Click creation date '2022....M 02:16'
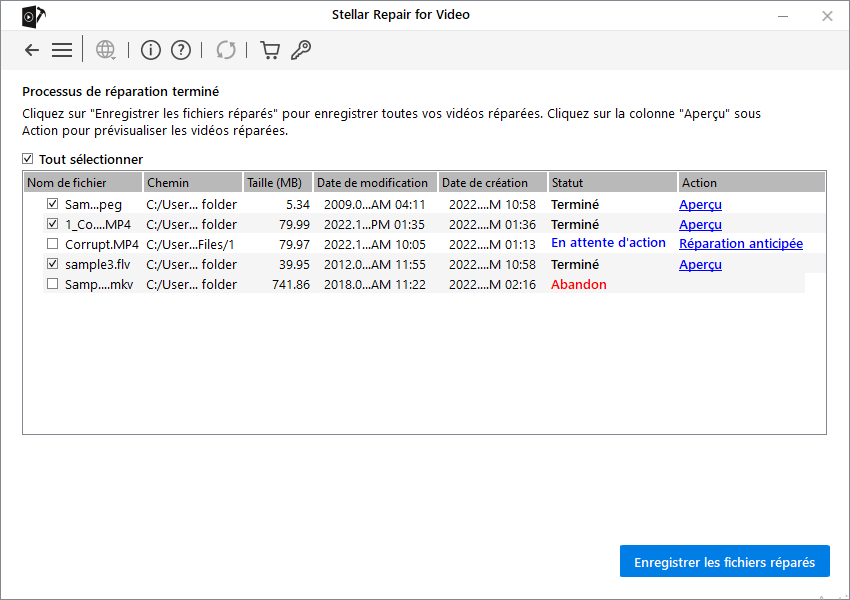The height and width of the screenshot is (600, 850). (x=492, y=285)
